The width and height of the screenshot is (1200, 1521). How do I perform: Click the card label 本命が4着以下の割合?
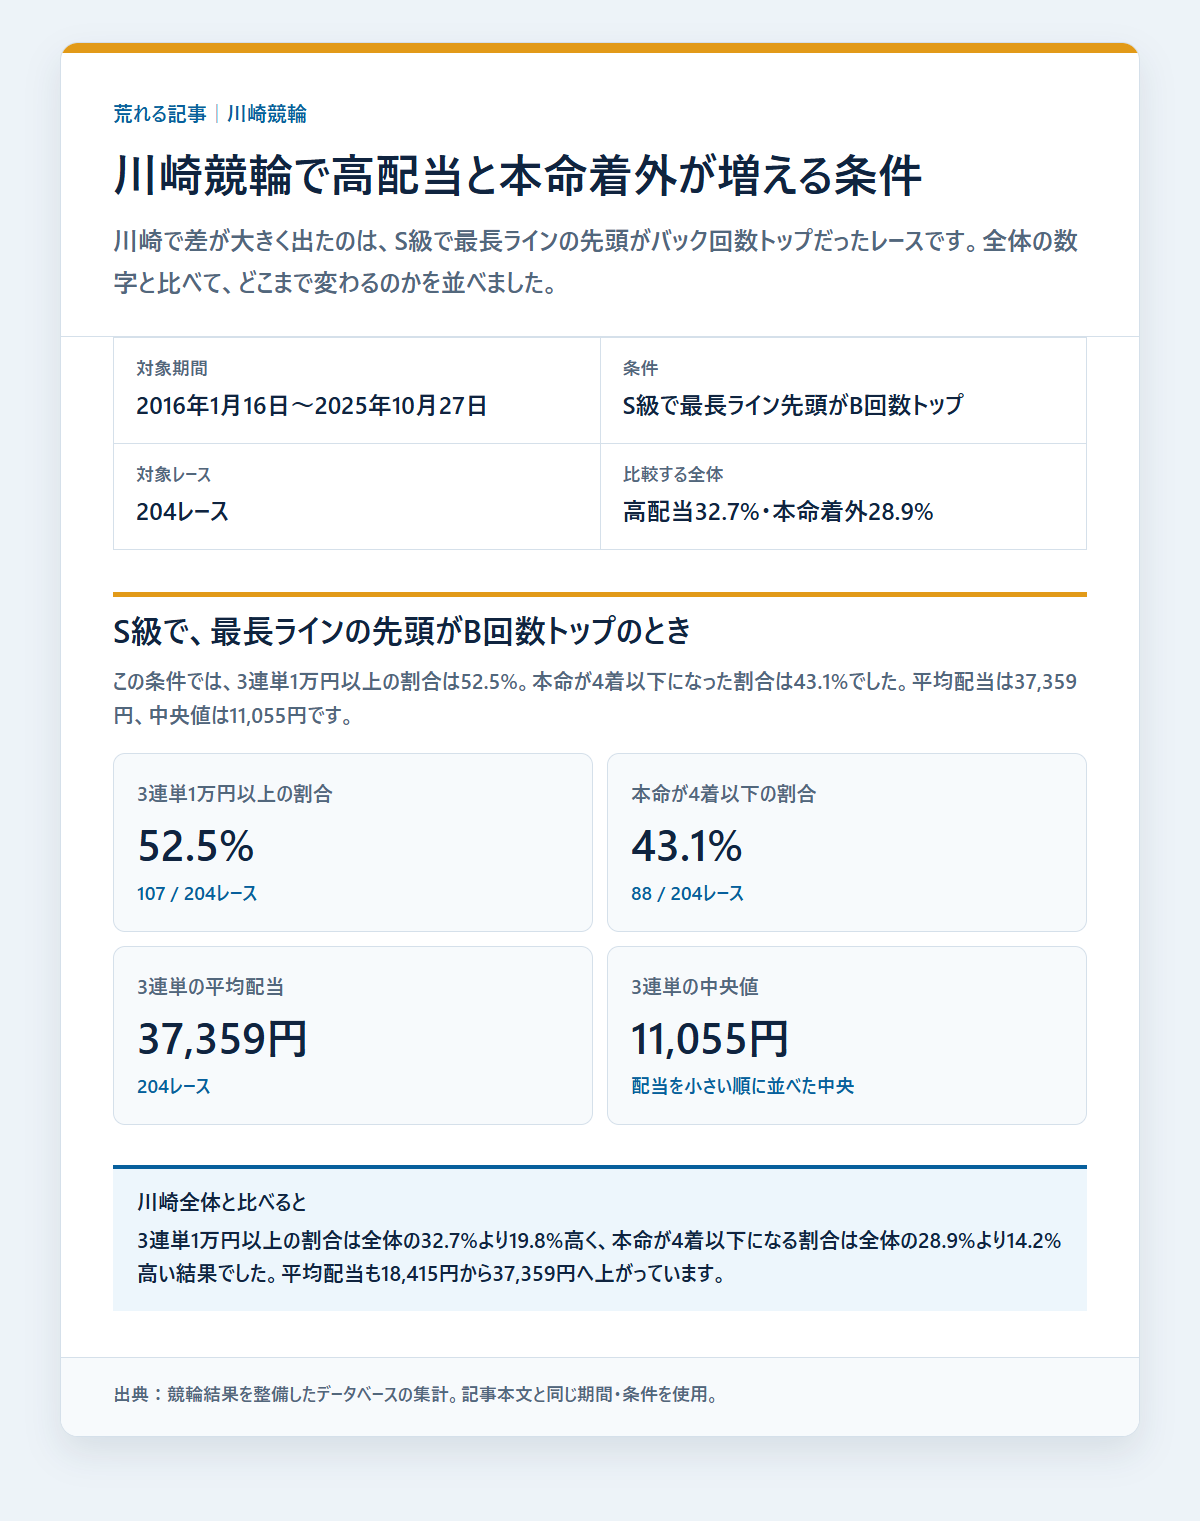(724, 794)
